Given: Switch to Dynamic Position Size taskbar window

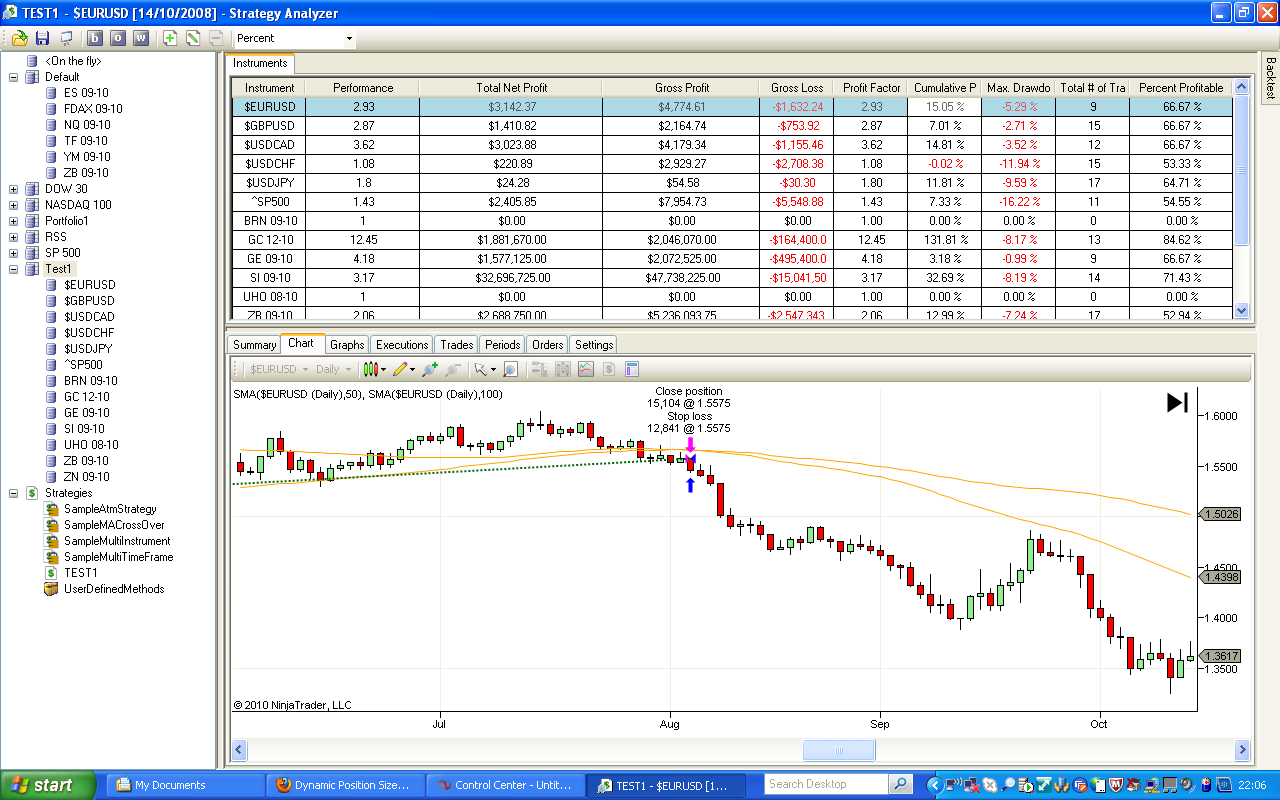Looking at the screenshot, I should [345, 785].
